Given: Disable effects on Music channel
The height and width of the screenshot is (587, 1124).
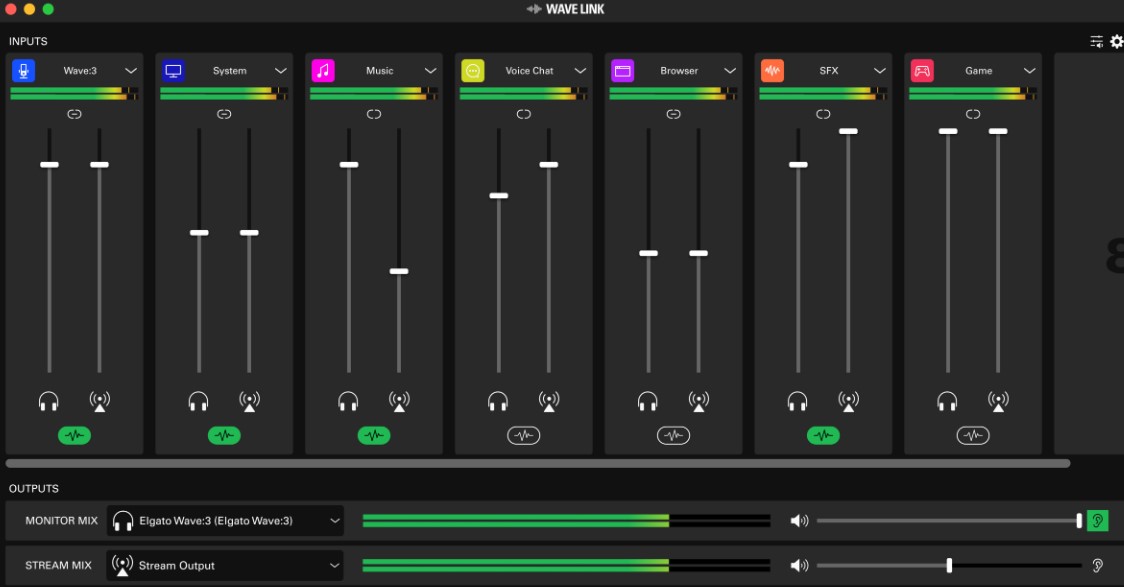Looking at the screenshot, I should [x=374, y=435].
